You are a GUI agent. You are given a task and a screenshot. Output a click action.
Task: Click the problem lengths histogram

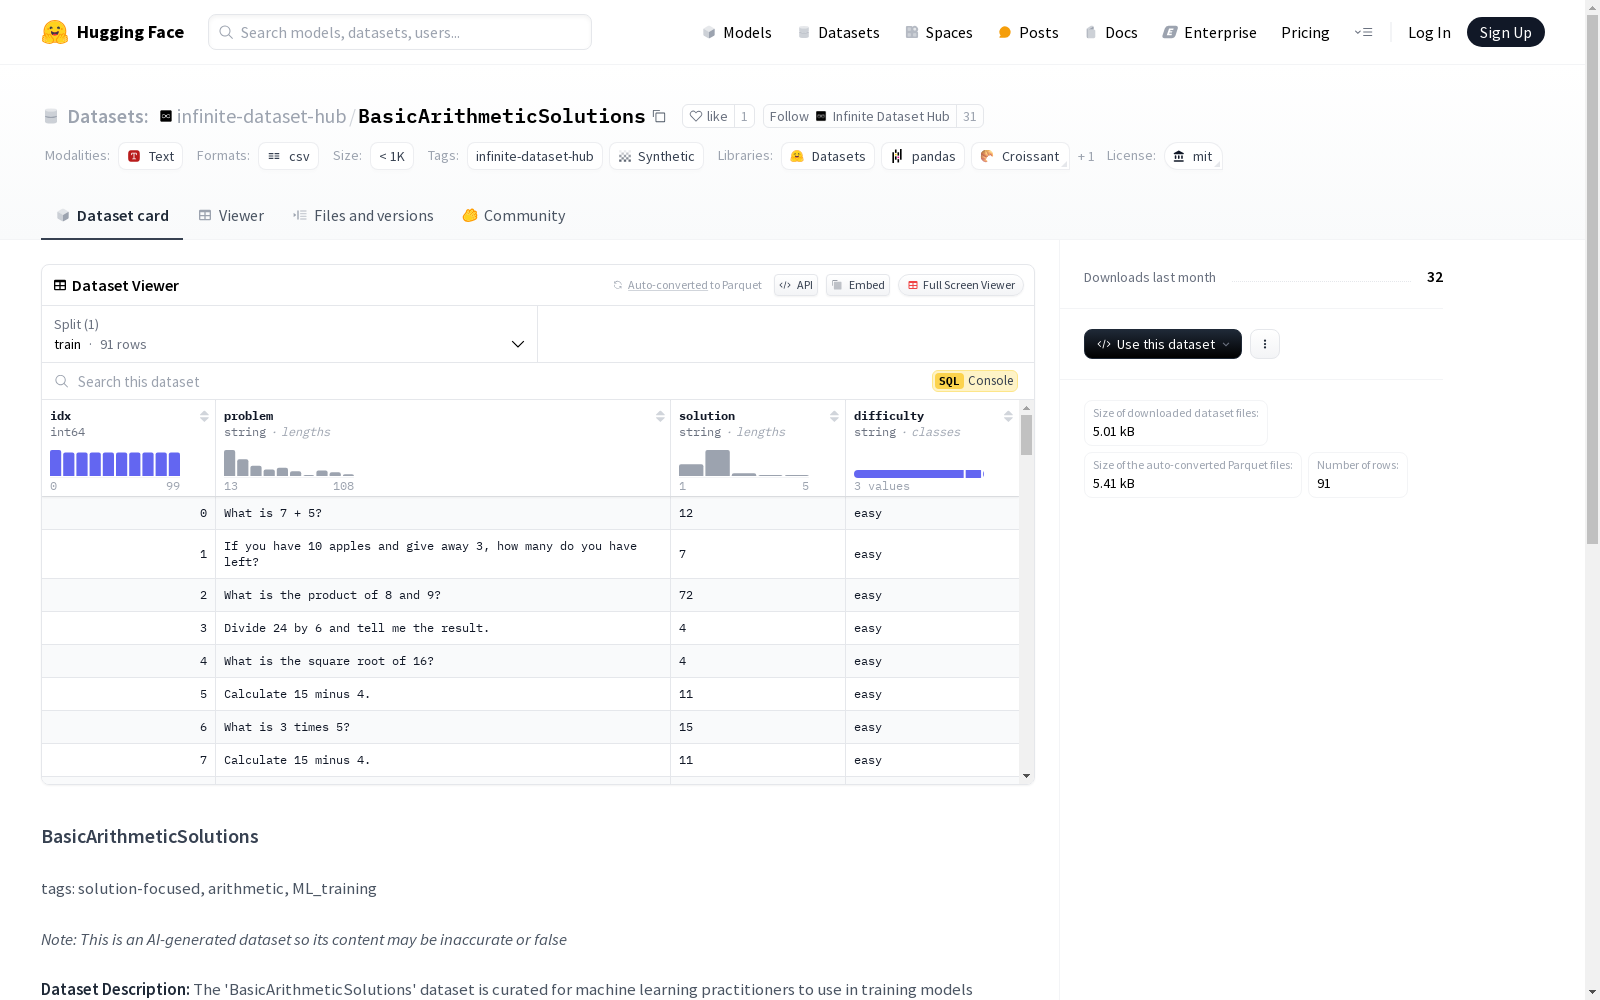[289, 463]
